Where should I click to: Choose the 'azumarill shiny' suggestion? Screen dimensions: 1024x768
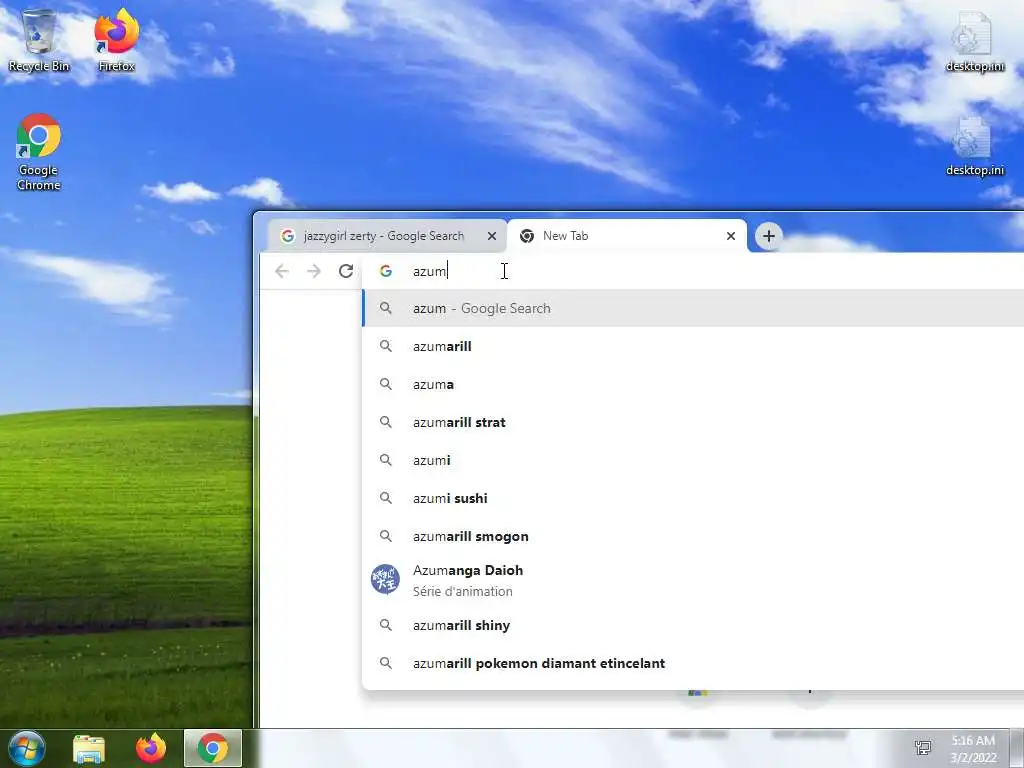693,625
